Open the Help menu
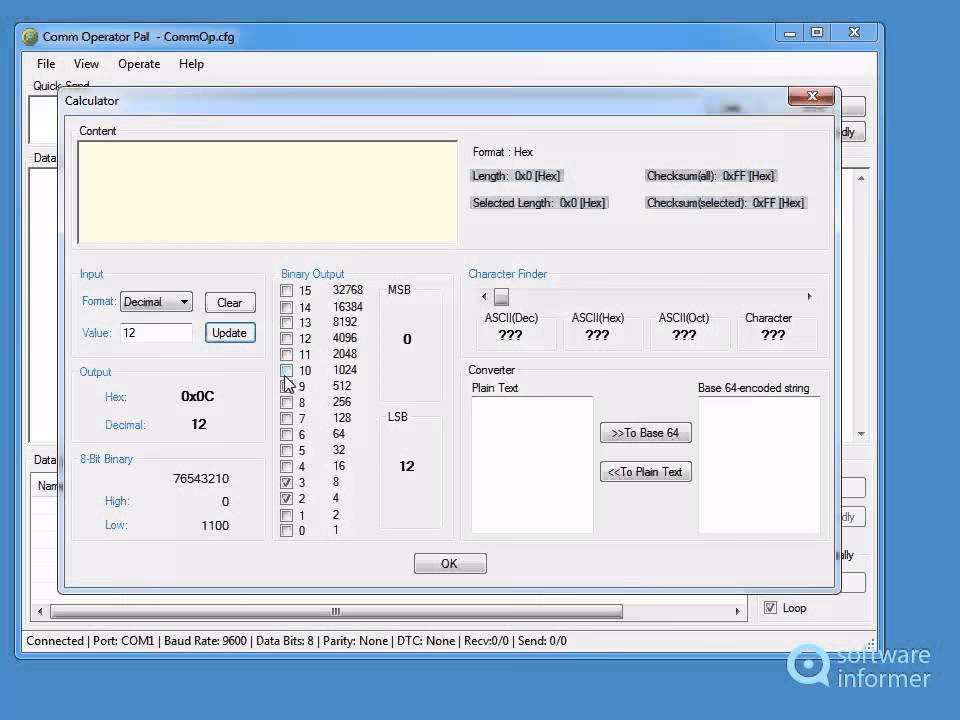The width and height of the screenshot is (960, 720). pyautogui.click(x=190, y=63)
